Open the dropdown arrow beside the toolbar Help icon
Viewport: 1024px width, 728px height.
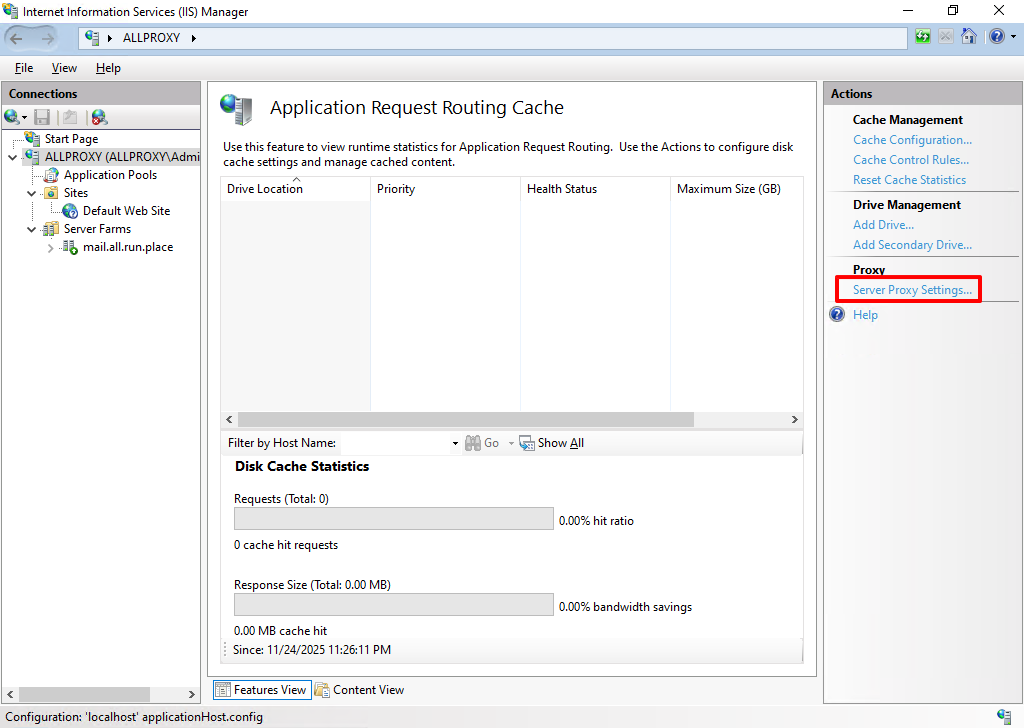[1014, 37]
